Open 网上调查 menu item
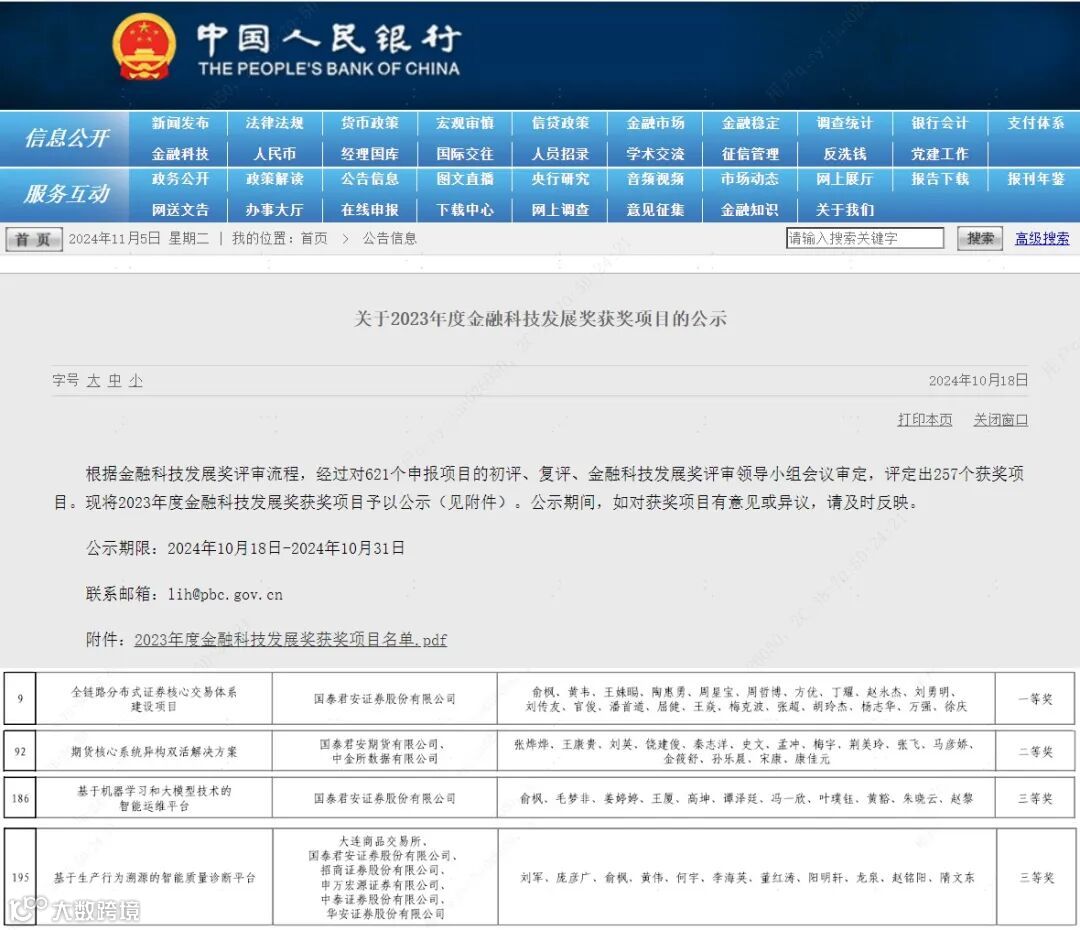Viewport: 1080px width, 930px height. [560, 209]
